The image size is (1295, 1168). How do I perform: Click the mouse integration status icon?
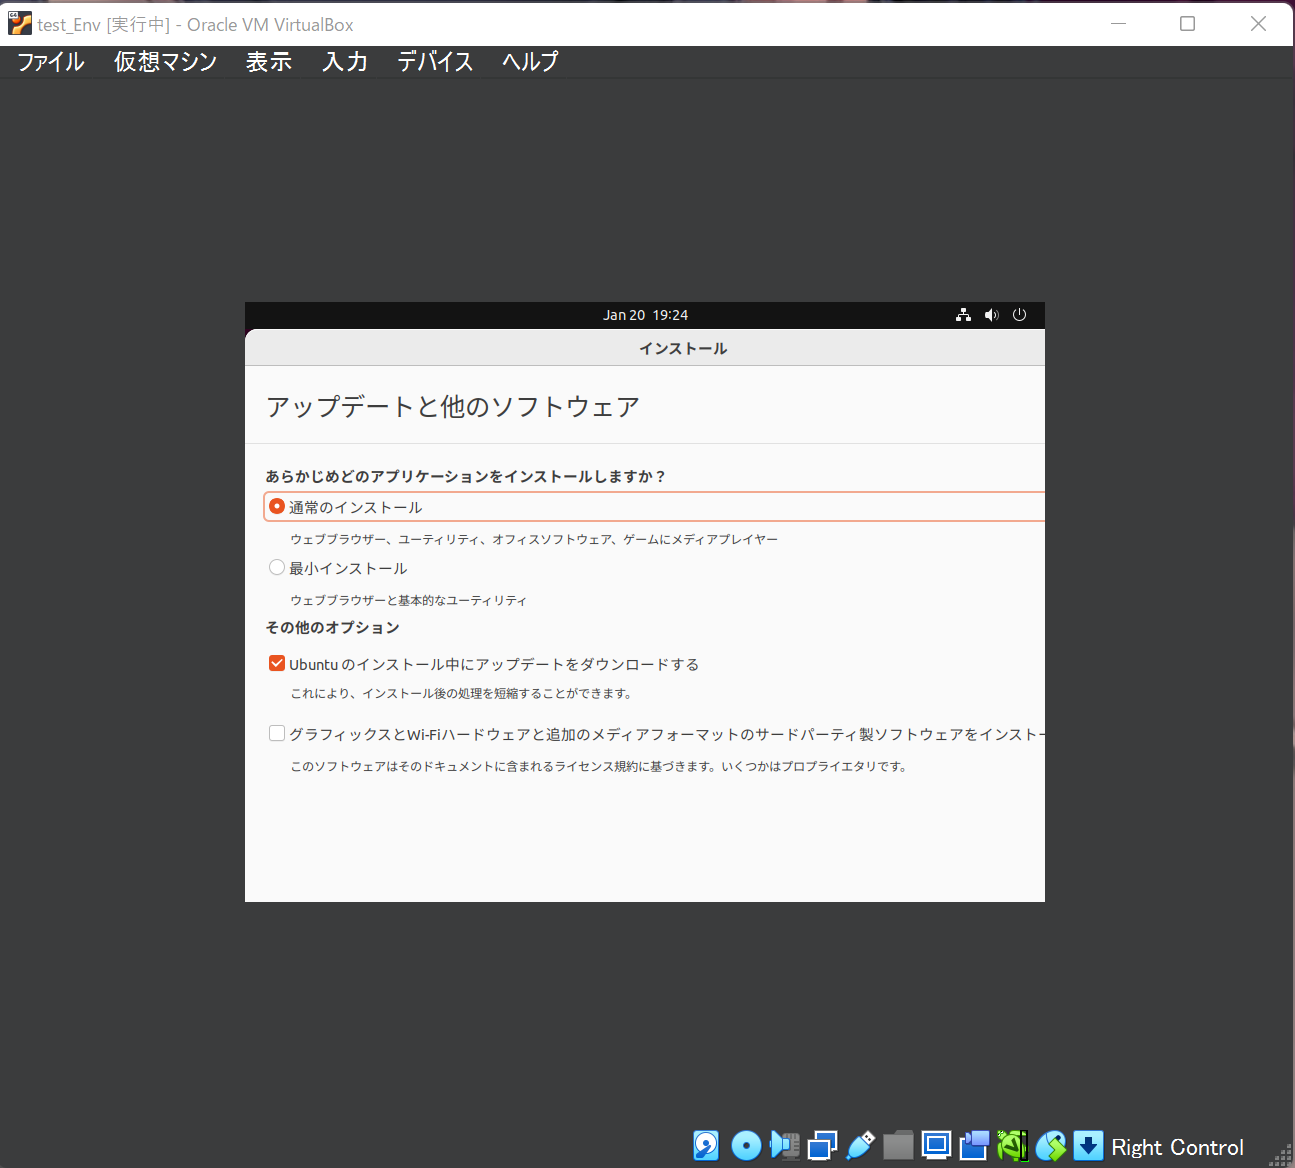click(x=1050, y=1145)
